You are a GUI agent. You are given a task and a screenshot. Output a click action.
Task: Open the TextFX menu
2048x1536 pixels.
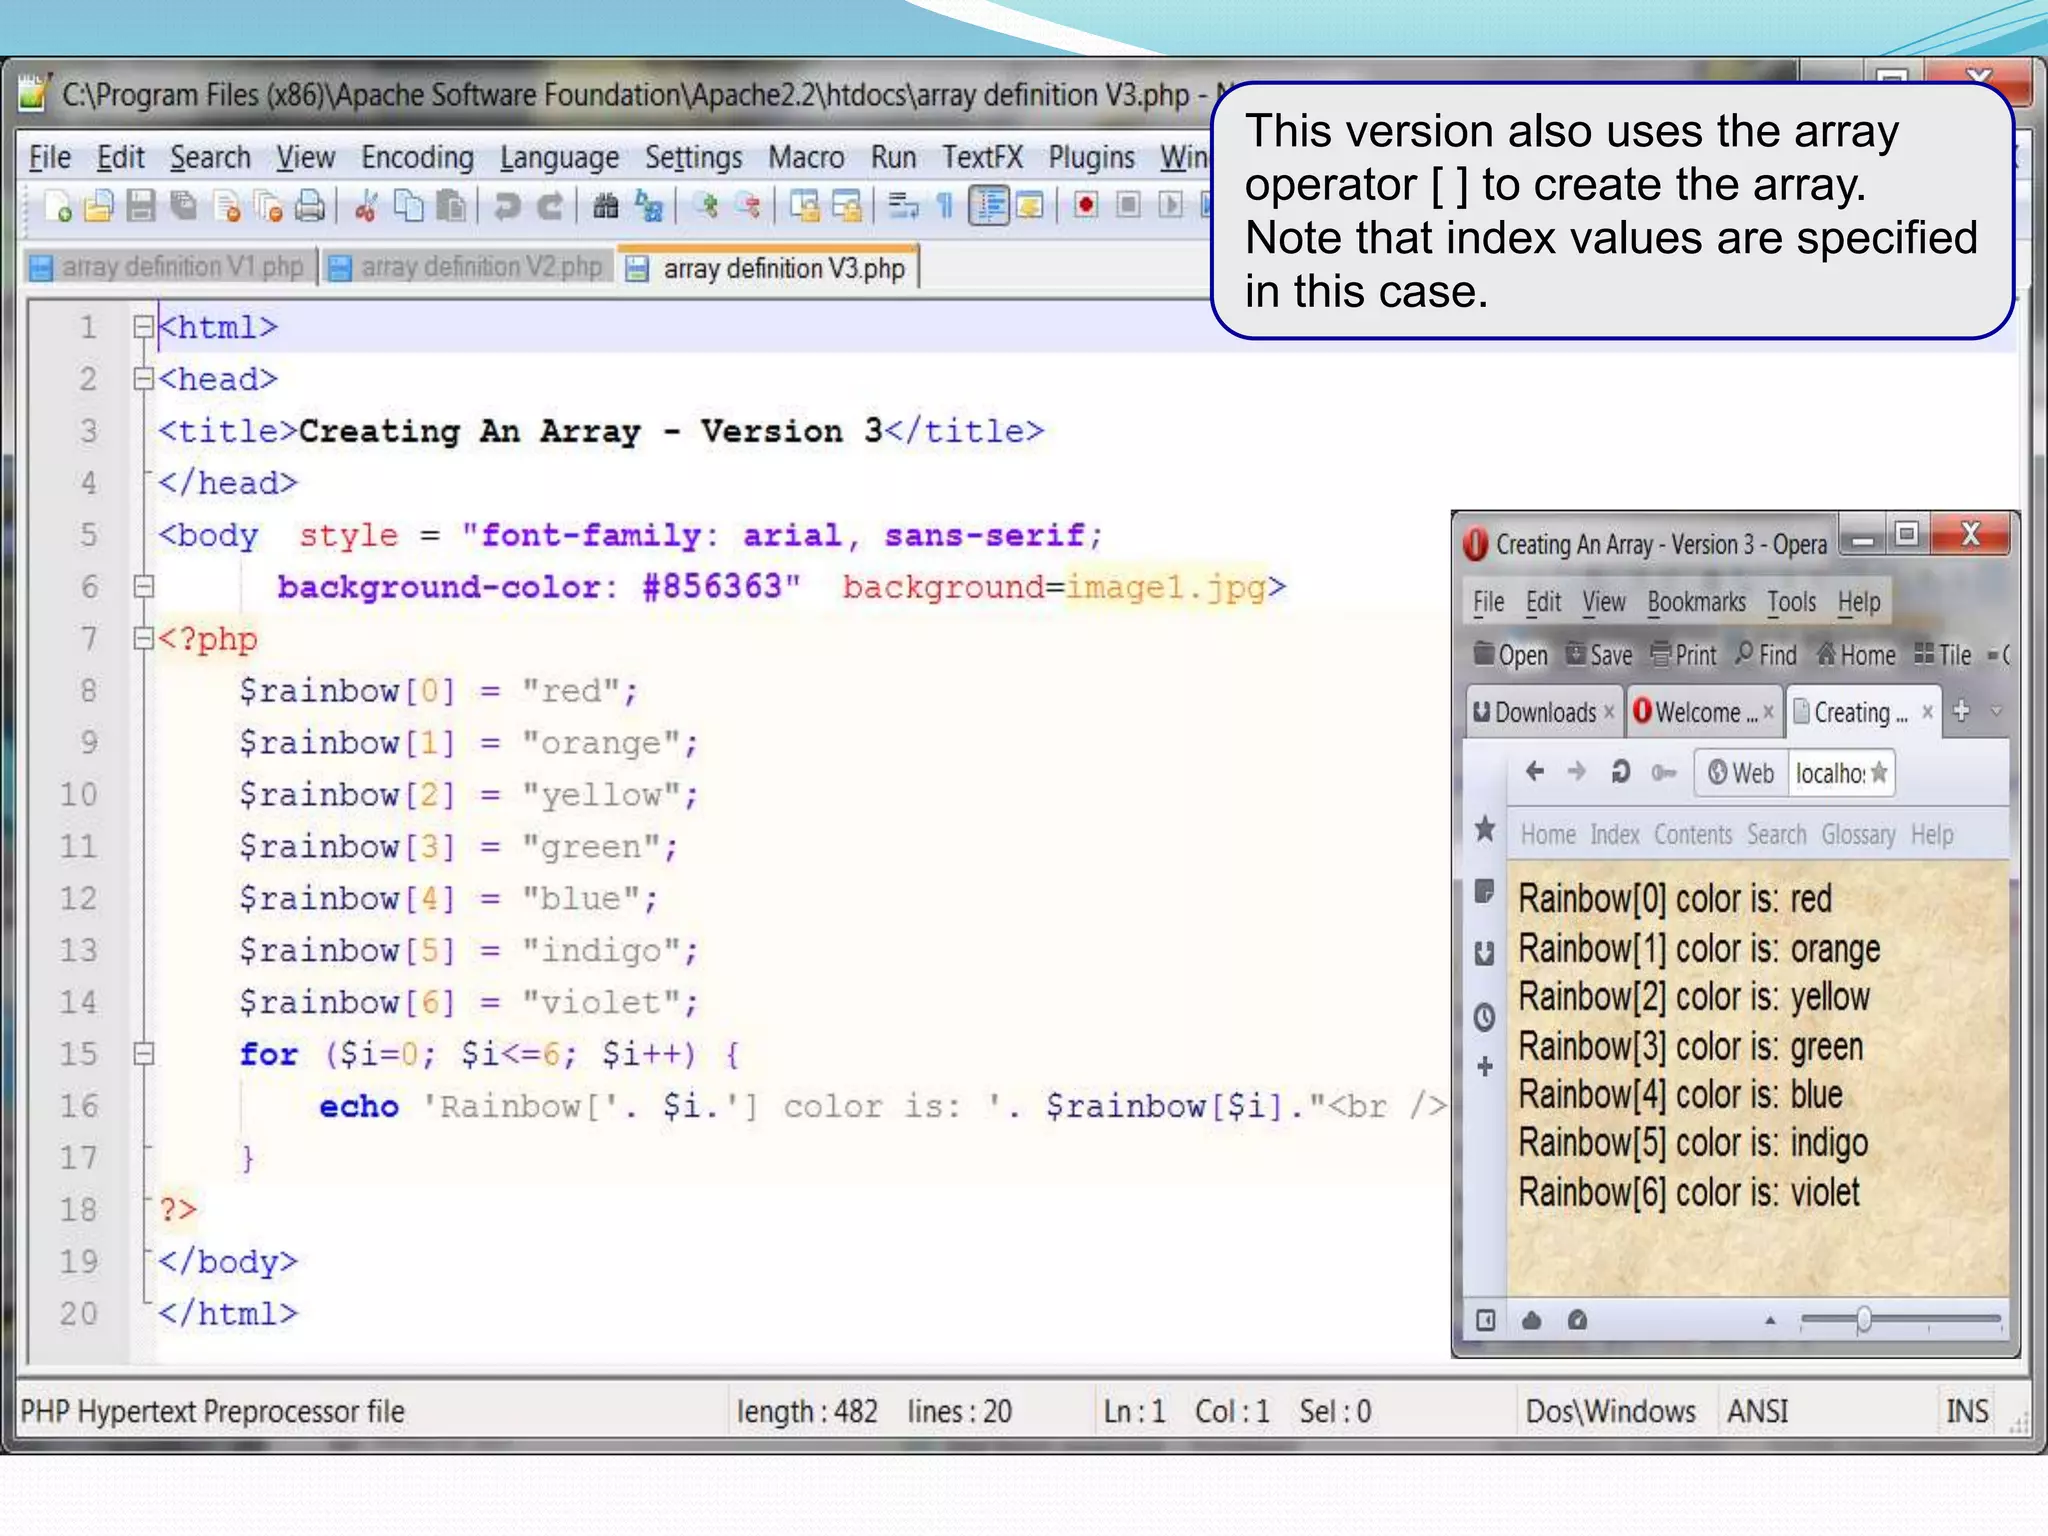(x=982, y=158)
